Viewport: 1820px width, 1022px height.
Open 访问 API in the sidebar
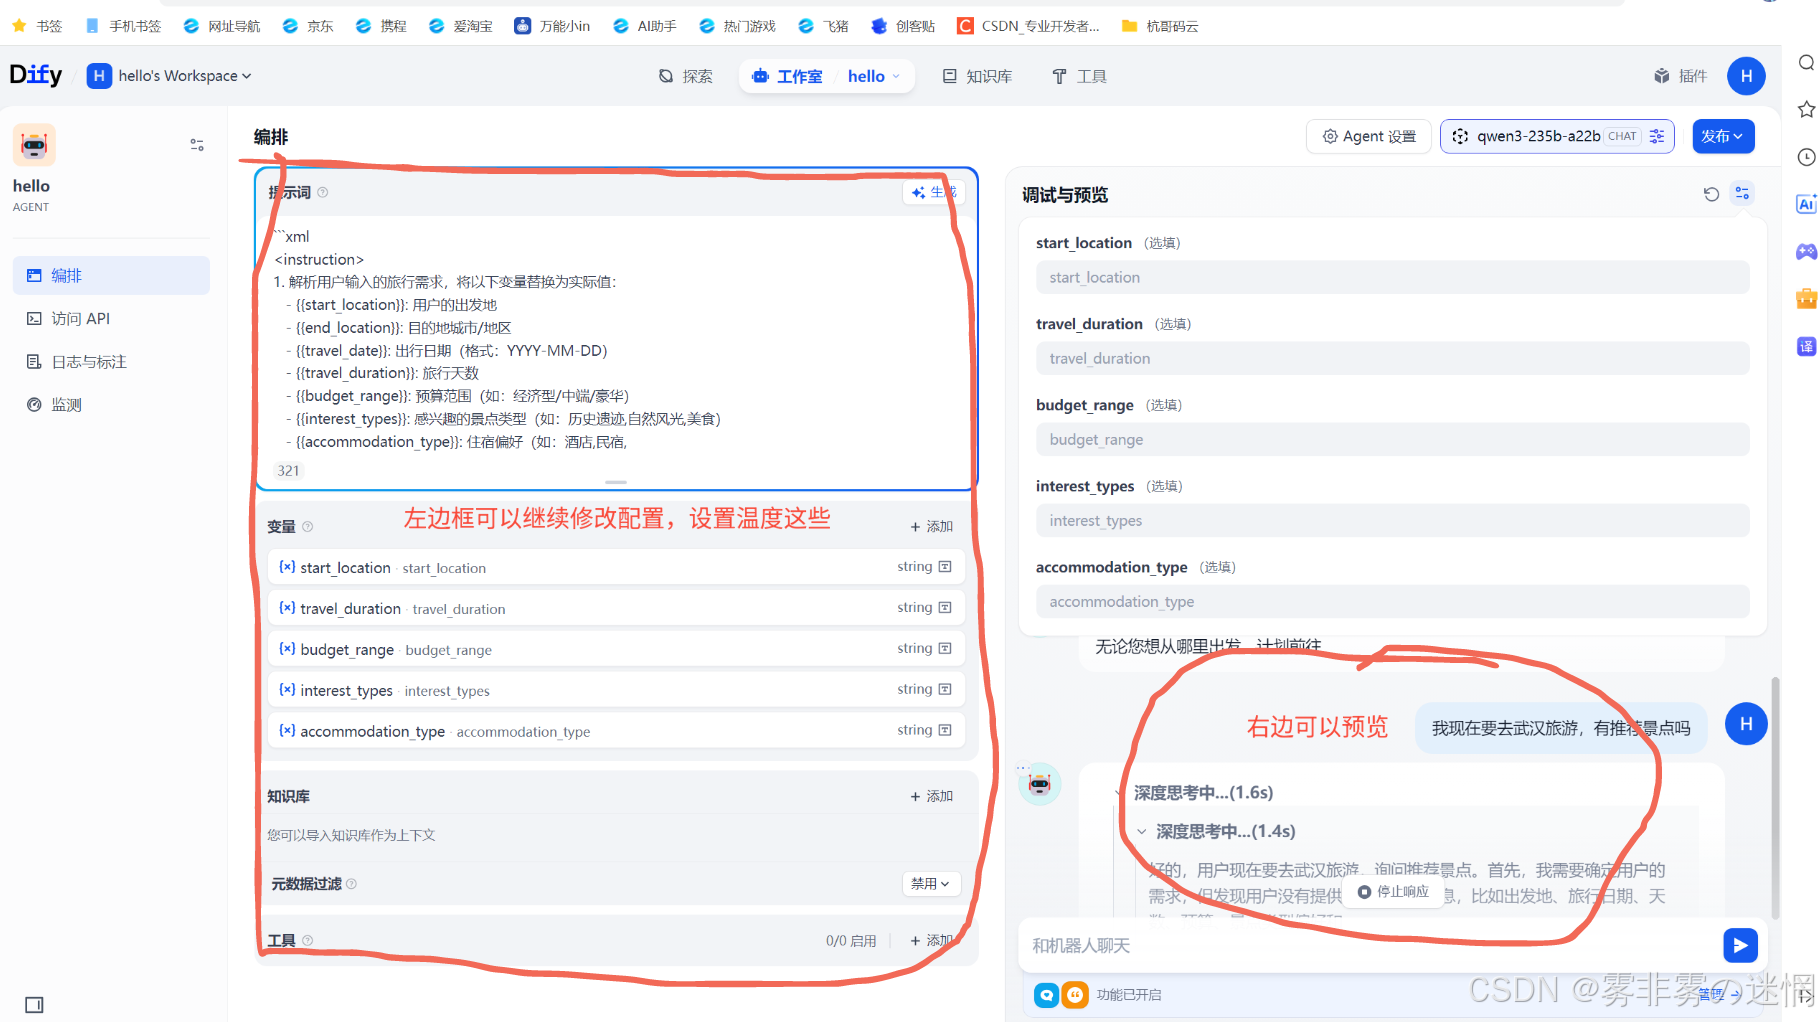pos(111,318)
